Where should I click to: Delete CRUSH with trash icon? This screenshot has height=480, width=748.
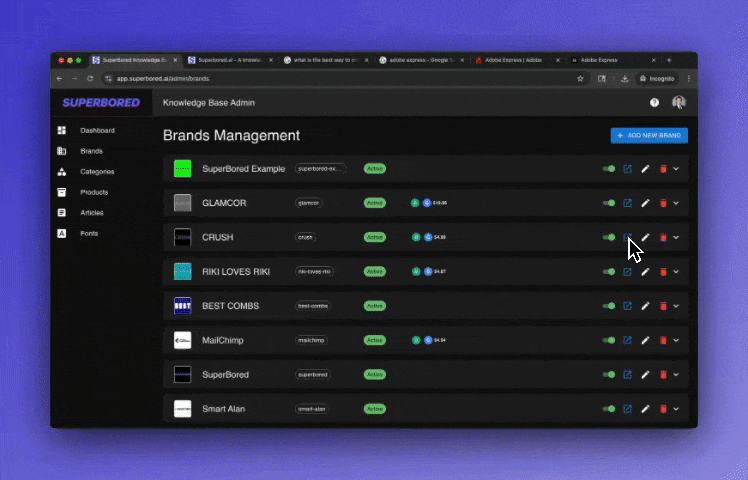pyautogui.click(x=663, y=238)
